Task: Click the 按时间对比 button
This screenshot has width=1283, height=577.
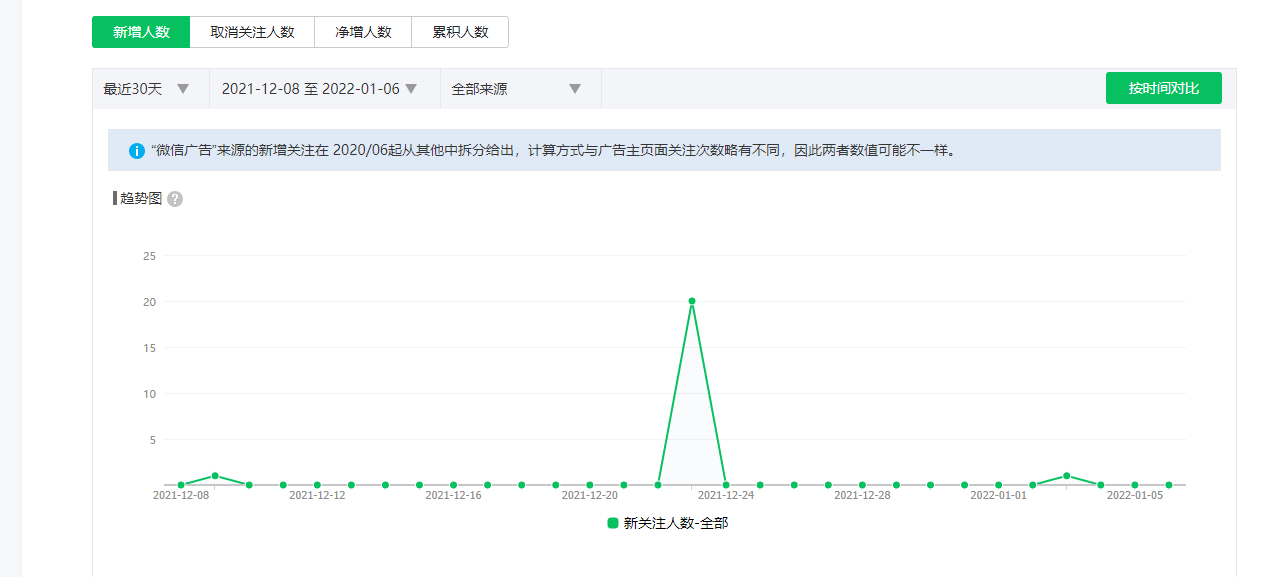Action: (1163, 88)
